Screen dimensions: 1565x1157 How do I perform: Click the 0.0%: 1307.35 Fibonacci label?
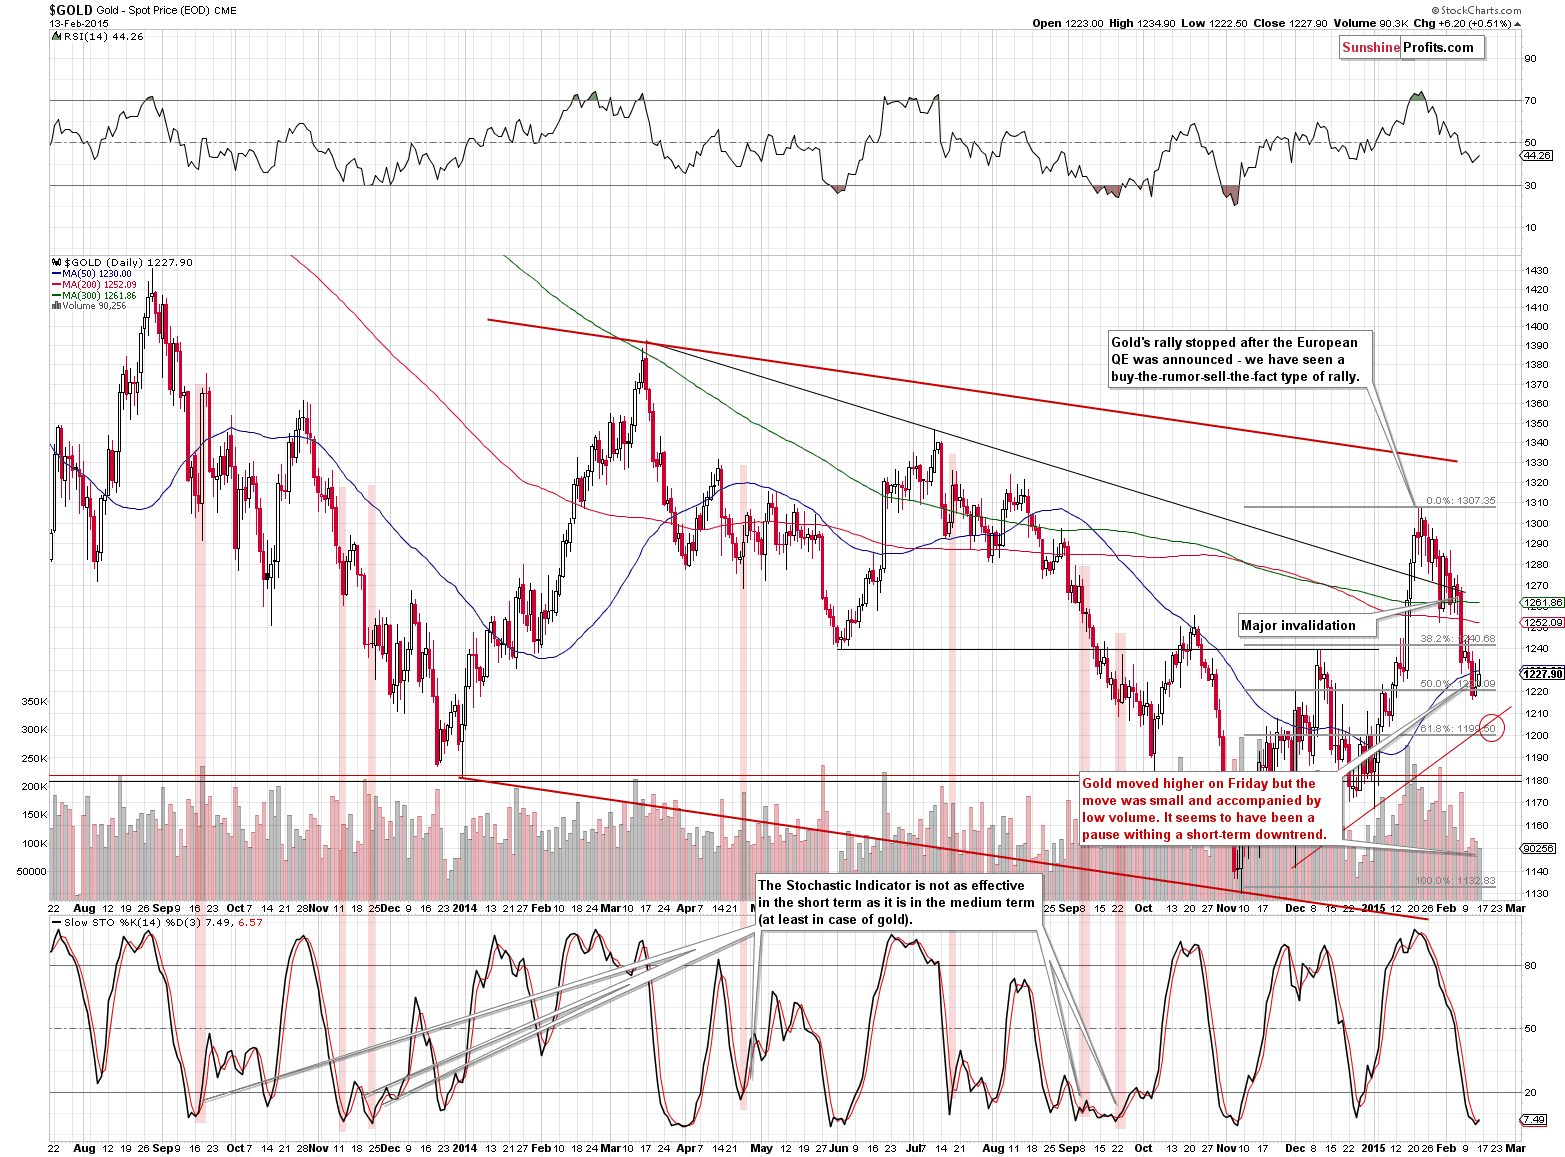[1460, 500]
